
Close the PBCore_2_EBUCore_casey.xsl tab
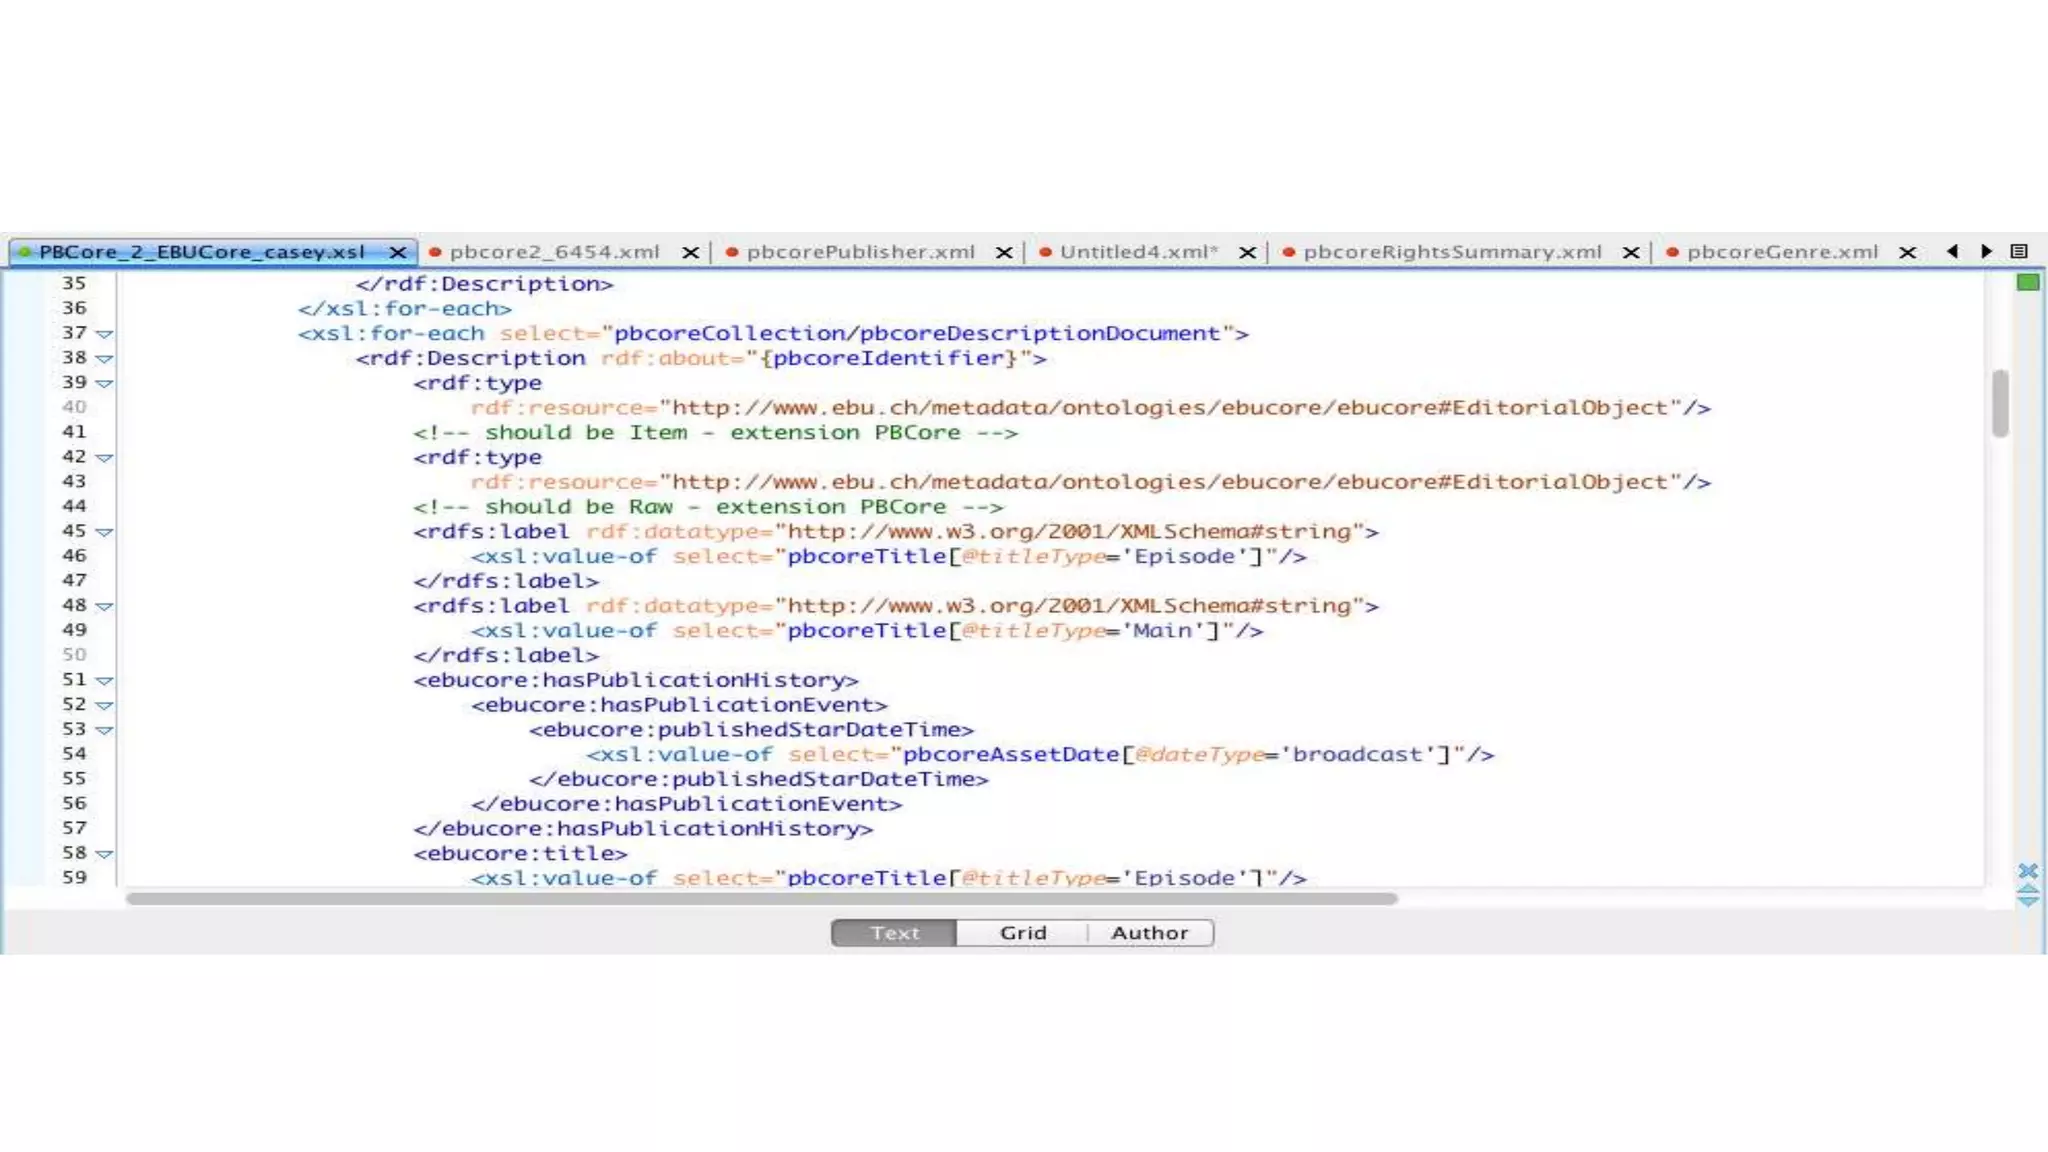398,252
